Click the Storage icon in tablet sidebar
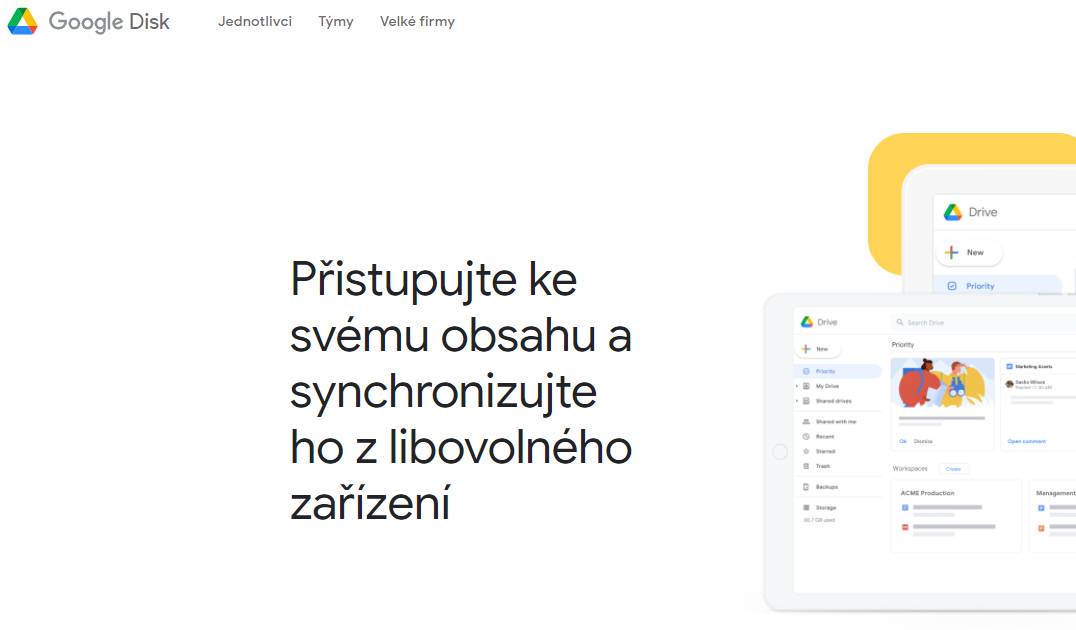This screenshot has height=630, width=1076. coord(806,508)
